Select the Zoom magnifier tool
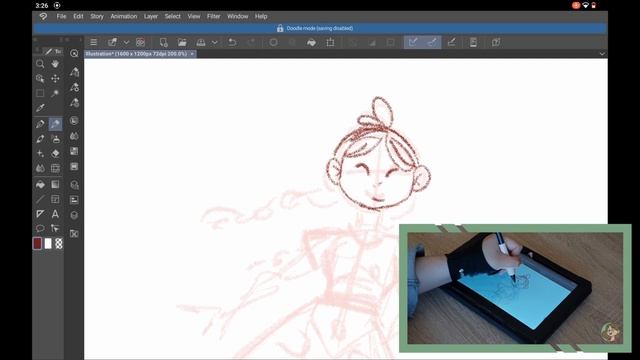The width and height of the screenshot is (640, 360). pos(40,64)
